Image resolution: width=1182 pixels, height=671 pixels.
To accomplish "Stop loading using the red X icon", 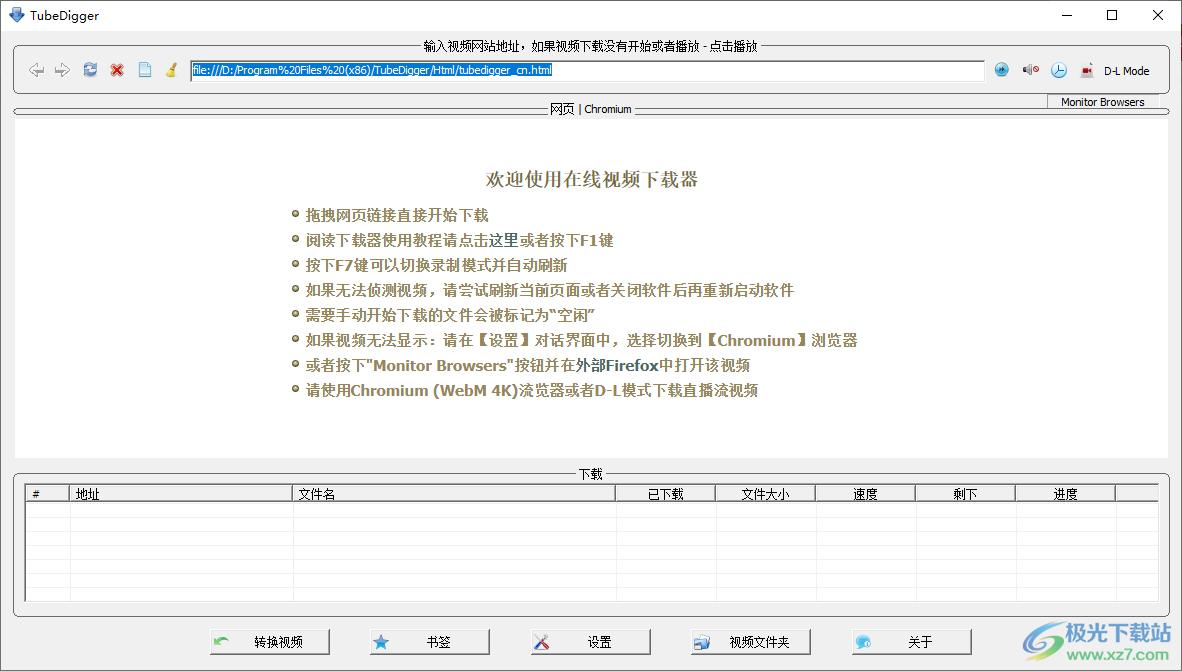I will point(116,70).
